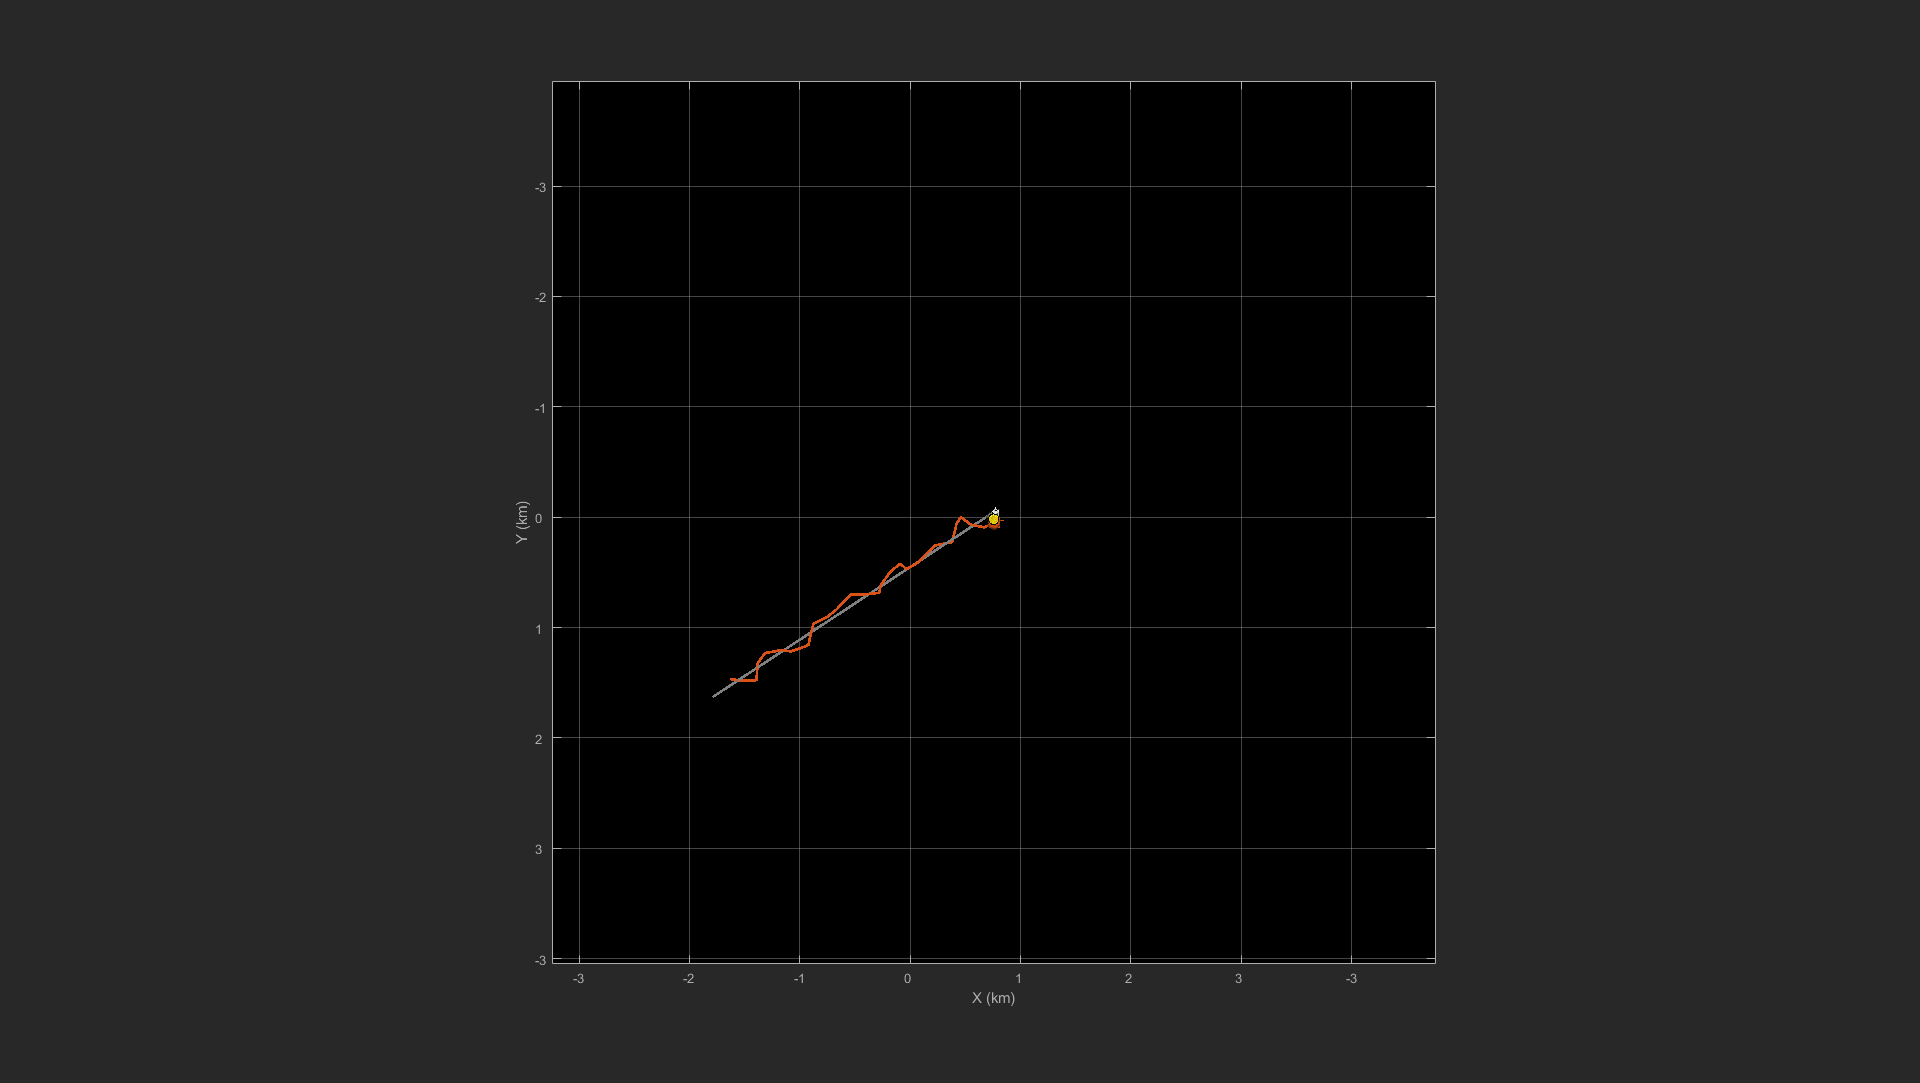This screenshot has width=1920, height=1083.
Task: Click the X (km) axis label
Action: (x=993, y=998)
